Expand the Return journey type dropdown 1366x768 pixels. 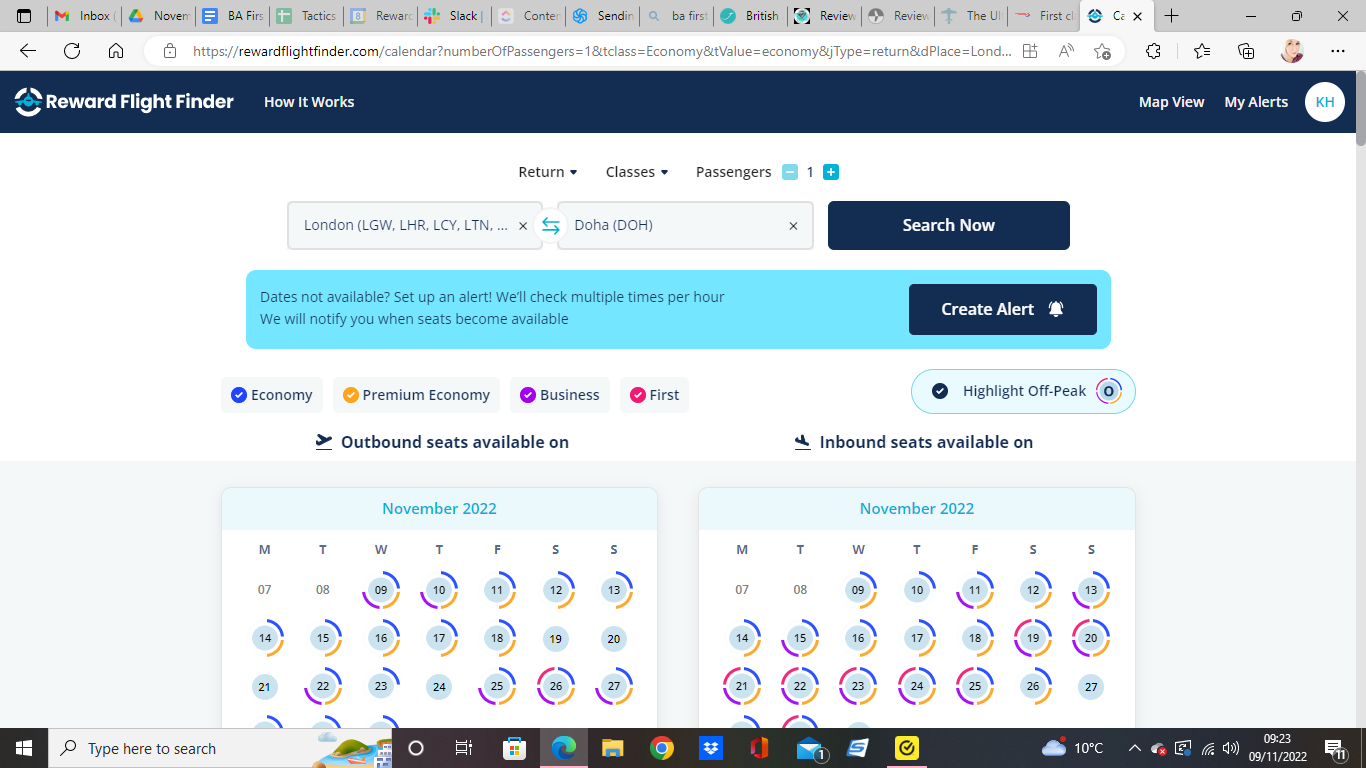[547, 172]
